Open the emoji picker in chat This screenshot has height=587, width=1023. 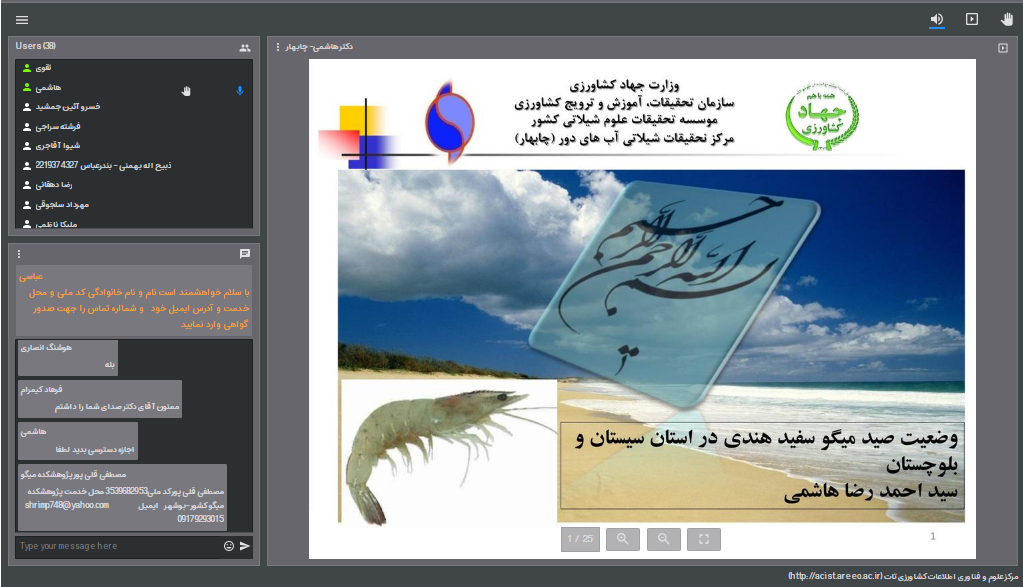tap(229, 546)
